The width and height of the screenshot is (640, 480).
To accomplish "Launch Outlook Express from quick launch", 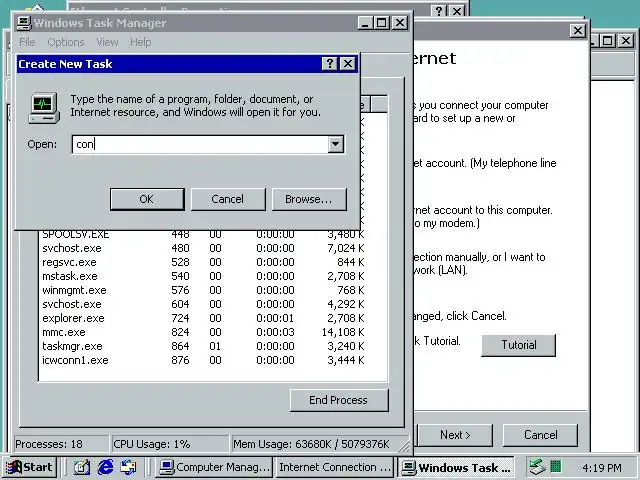I will (x=129, y=467).
